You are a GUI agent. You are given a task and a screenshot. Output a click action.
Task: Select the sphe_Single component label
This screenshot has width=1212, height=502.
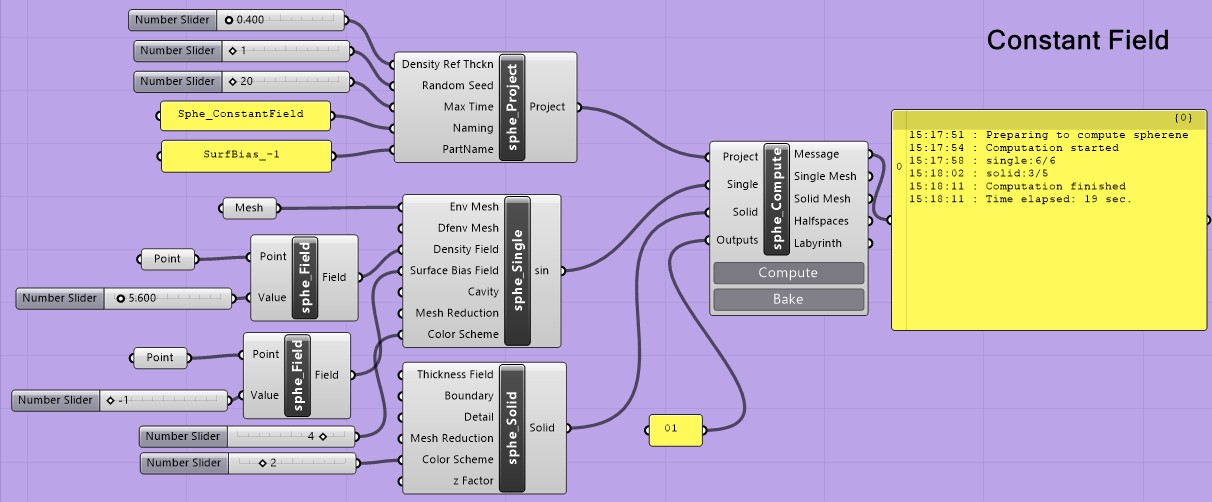[516, 270]
